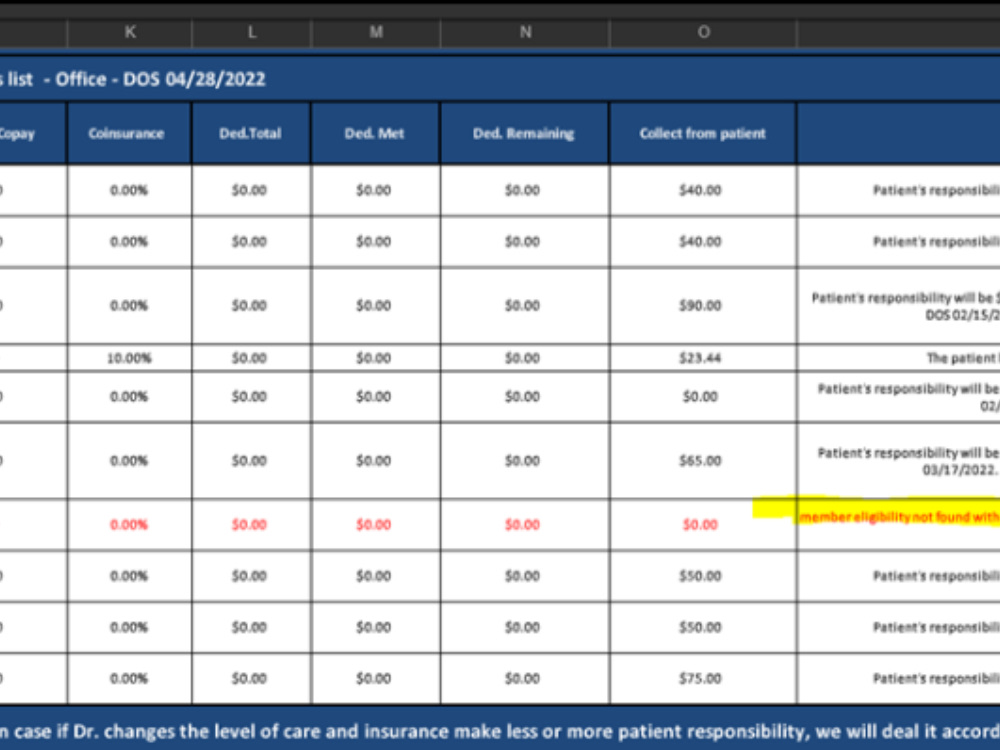1000x750 pixels.
Task: Select Ded. Remaining cell in the $65.00 row
Action: [x=525, y=460]
